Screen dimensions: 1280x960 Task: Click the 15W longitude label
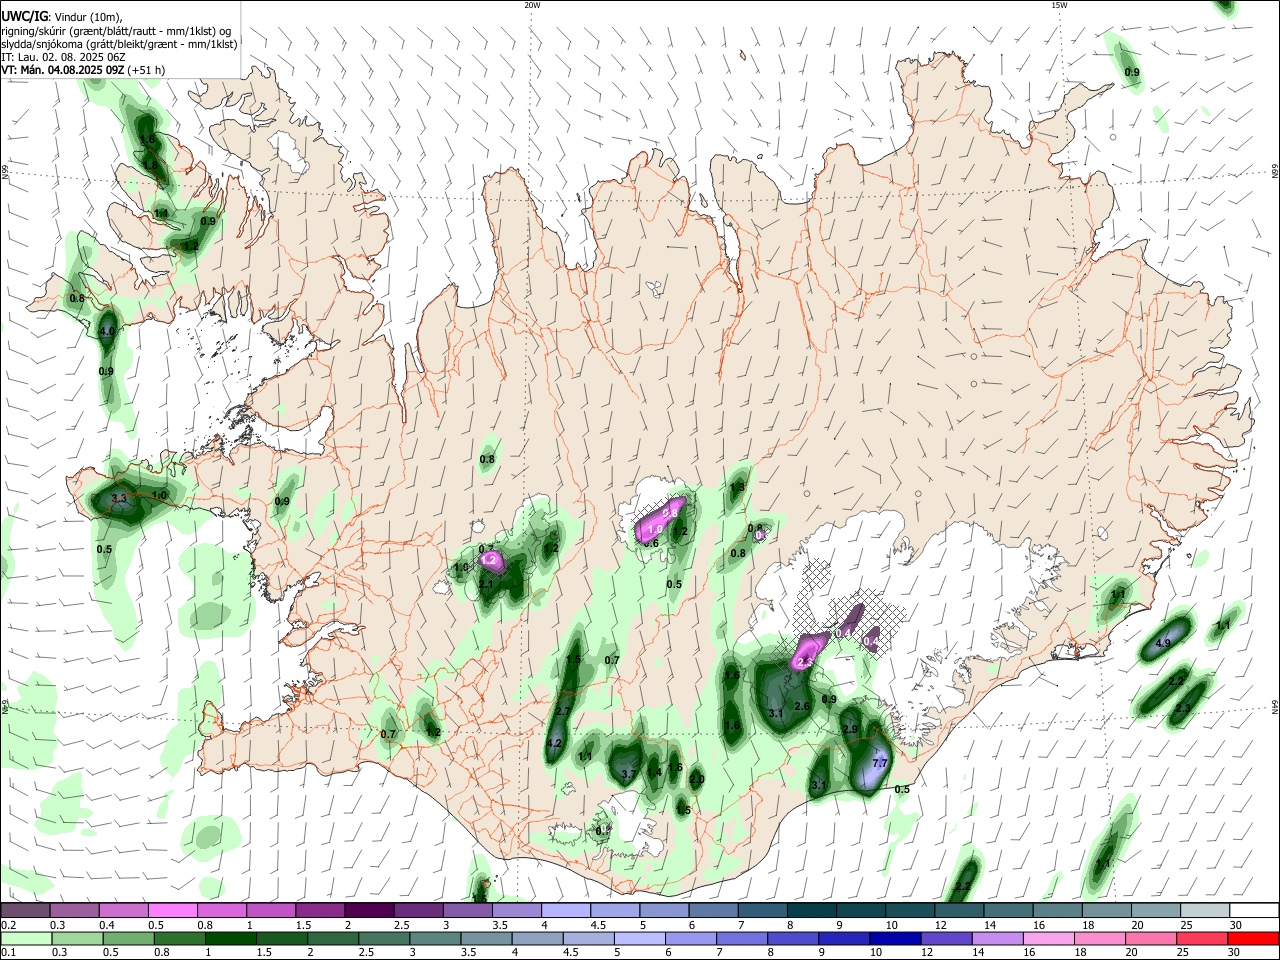coord(1059,5)
